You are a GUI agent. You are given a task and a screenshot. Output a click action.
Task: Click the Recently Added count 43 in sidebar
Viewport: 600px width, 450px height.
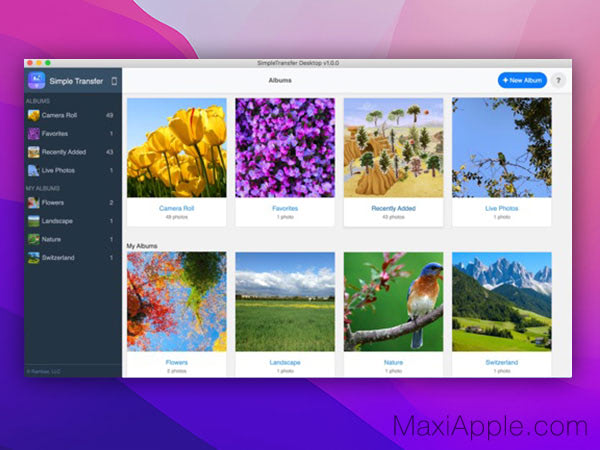pos(109,152)
